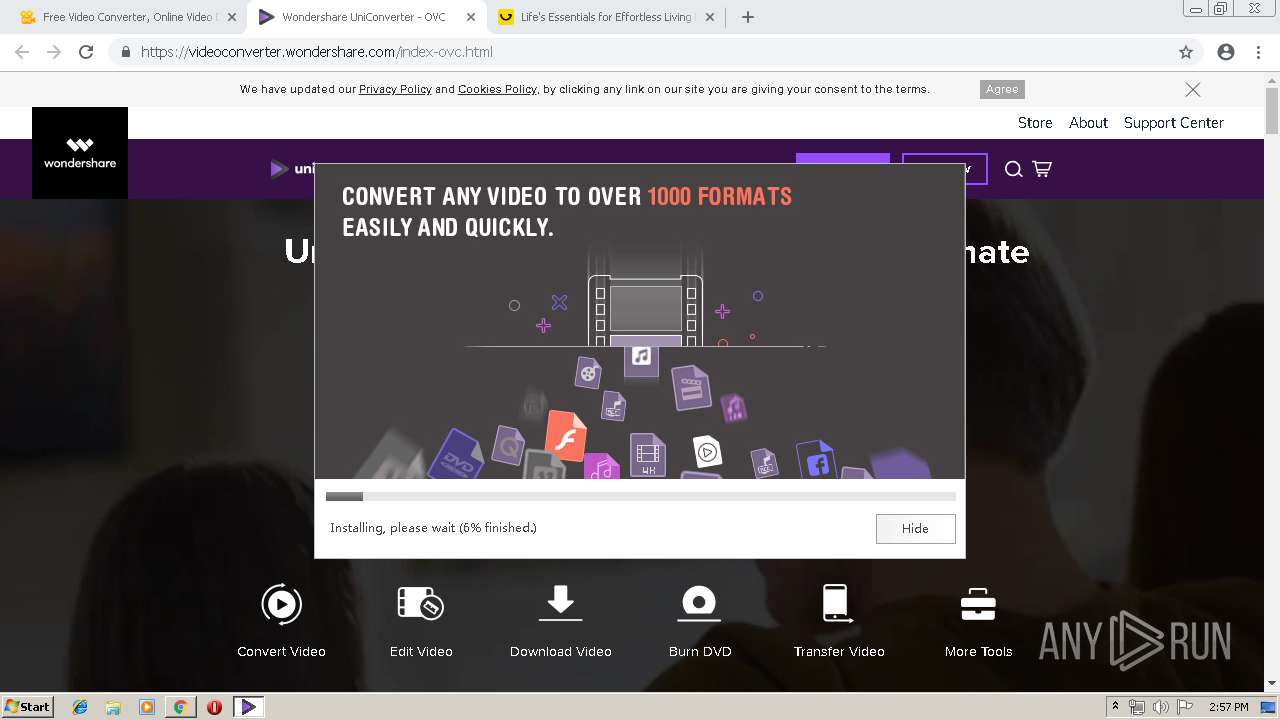
Task: Hide the installer dialog
Action: (915, 528)
